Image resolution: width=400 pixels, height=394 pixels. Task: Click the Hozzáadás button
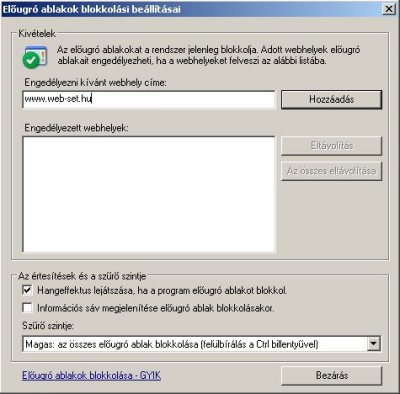point(331,99)
